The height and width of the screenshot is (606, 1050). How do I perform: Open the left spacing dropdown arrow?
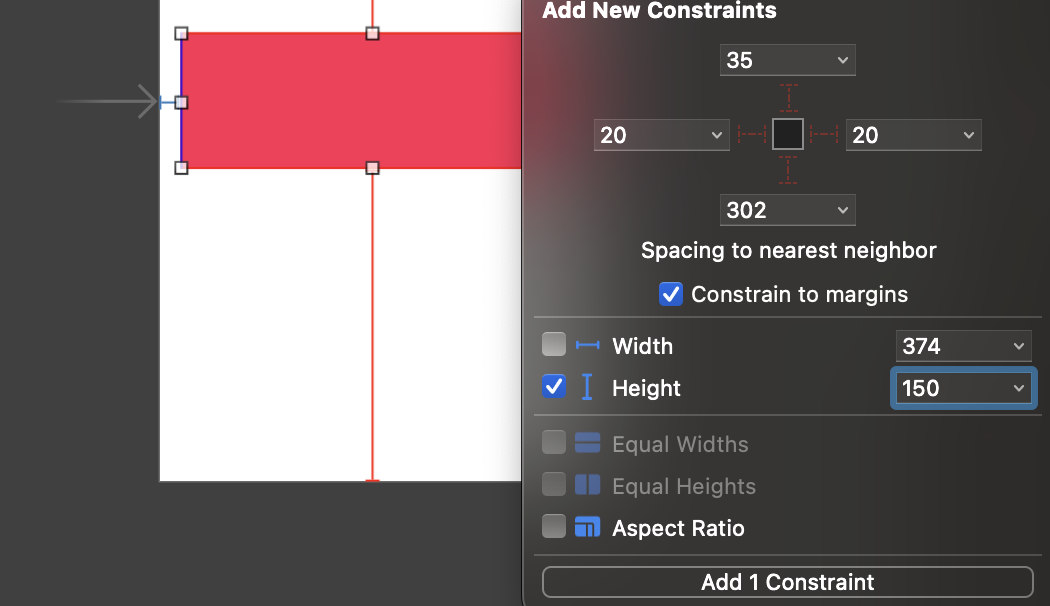click(716, 135)
